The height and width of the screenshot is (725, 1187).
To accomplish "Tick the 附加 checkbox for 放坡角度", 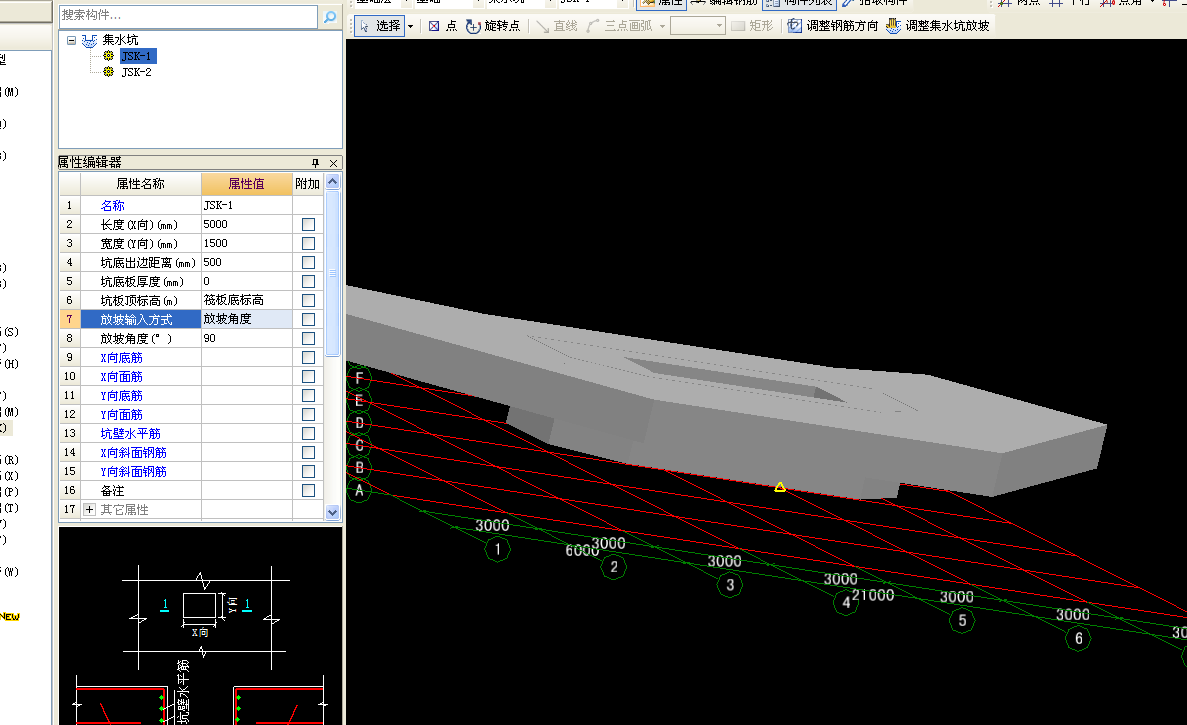I will 308,338.
